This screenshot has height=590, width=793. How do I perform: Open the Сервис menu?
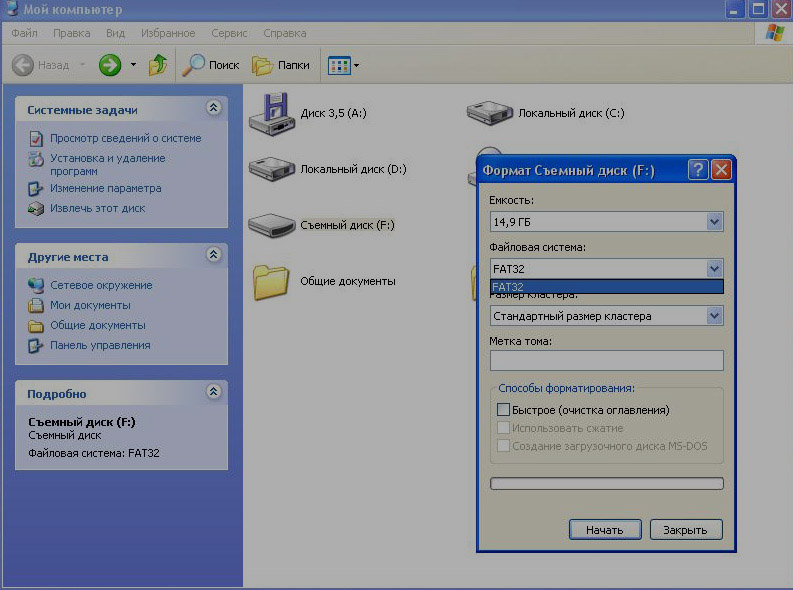point(228,33)
